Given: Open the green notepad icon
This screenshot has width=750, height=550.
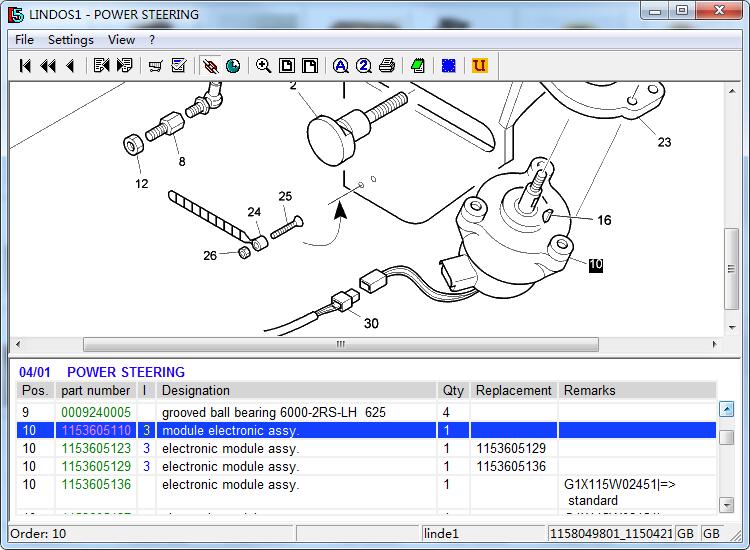Looking at the screenshot, I should 418,66.
